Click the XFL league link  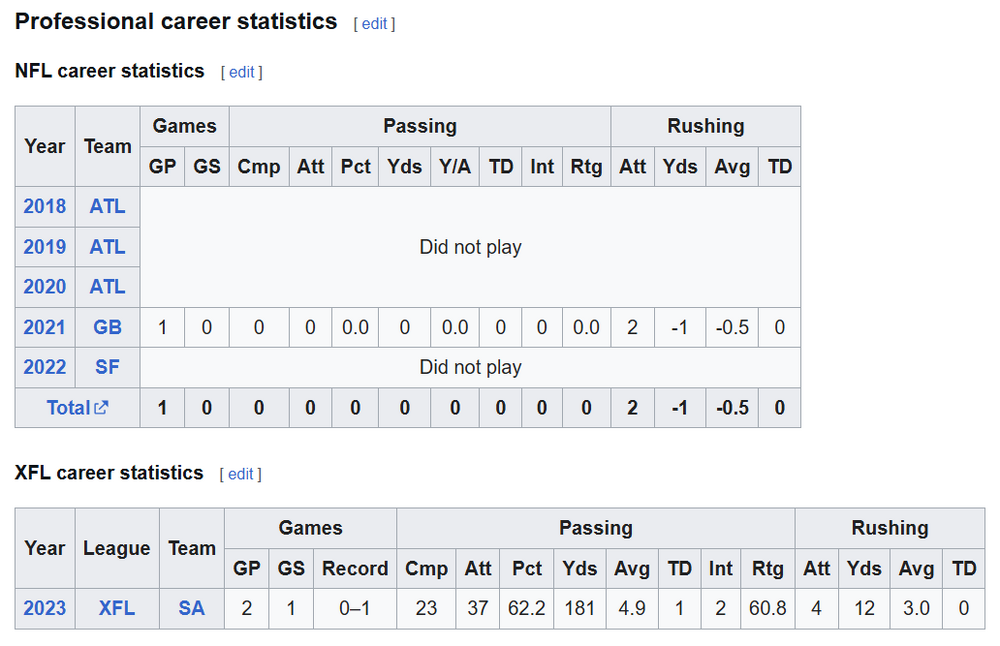point(116,608)
